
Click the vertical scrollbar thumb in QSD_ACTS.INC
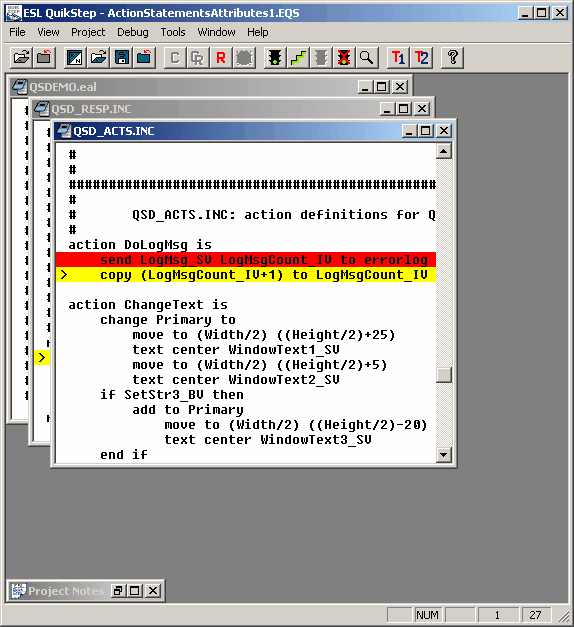click(444, 375)
